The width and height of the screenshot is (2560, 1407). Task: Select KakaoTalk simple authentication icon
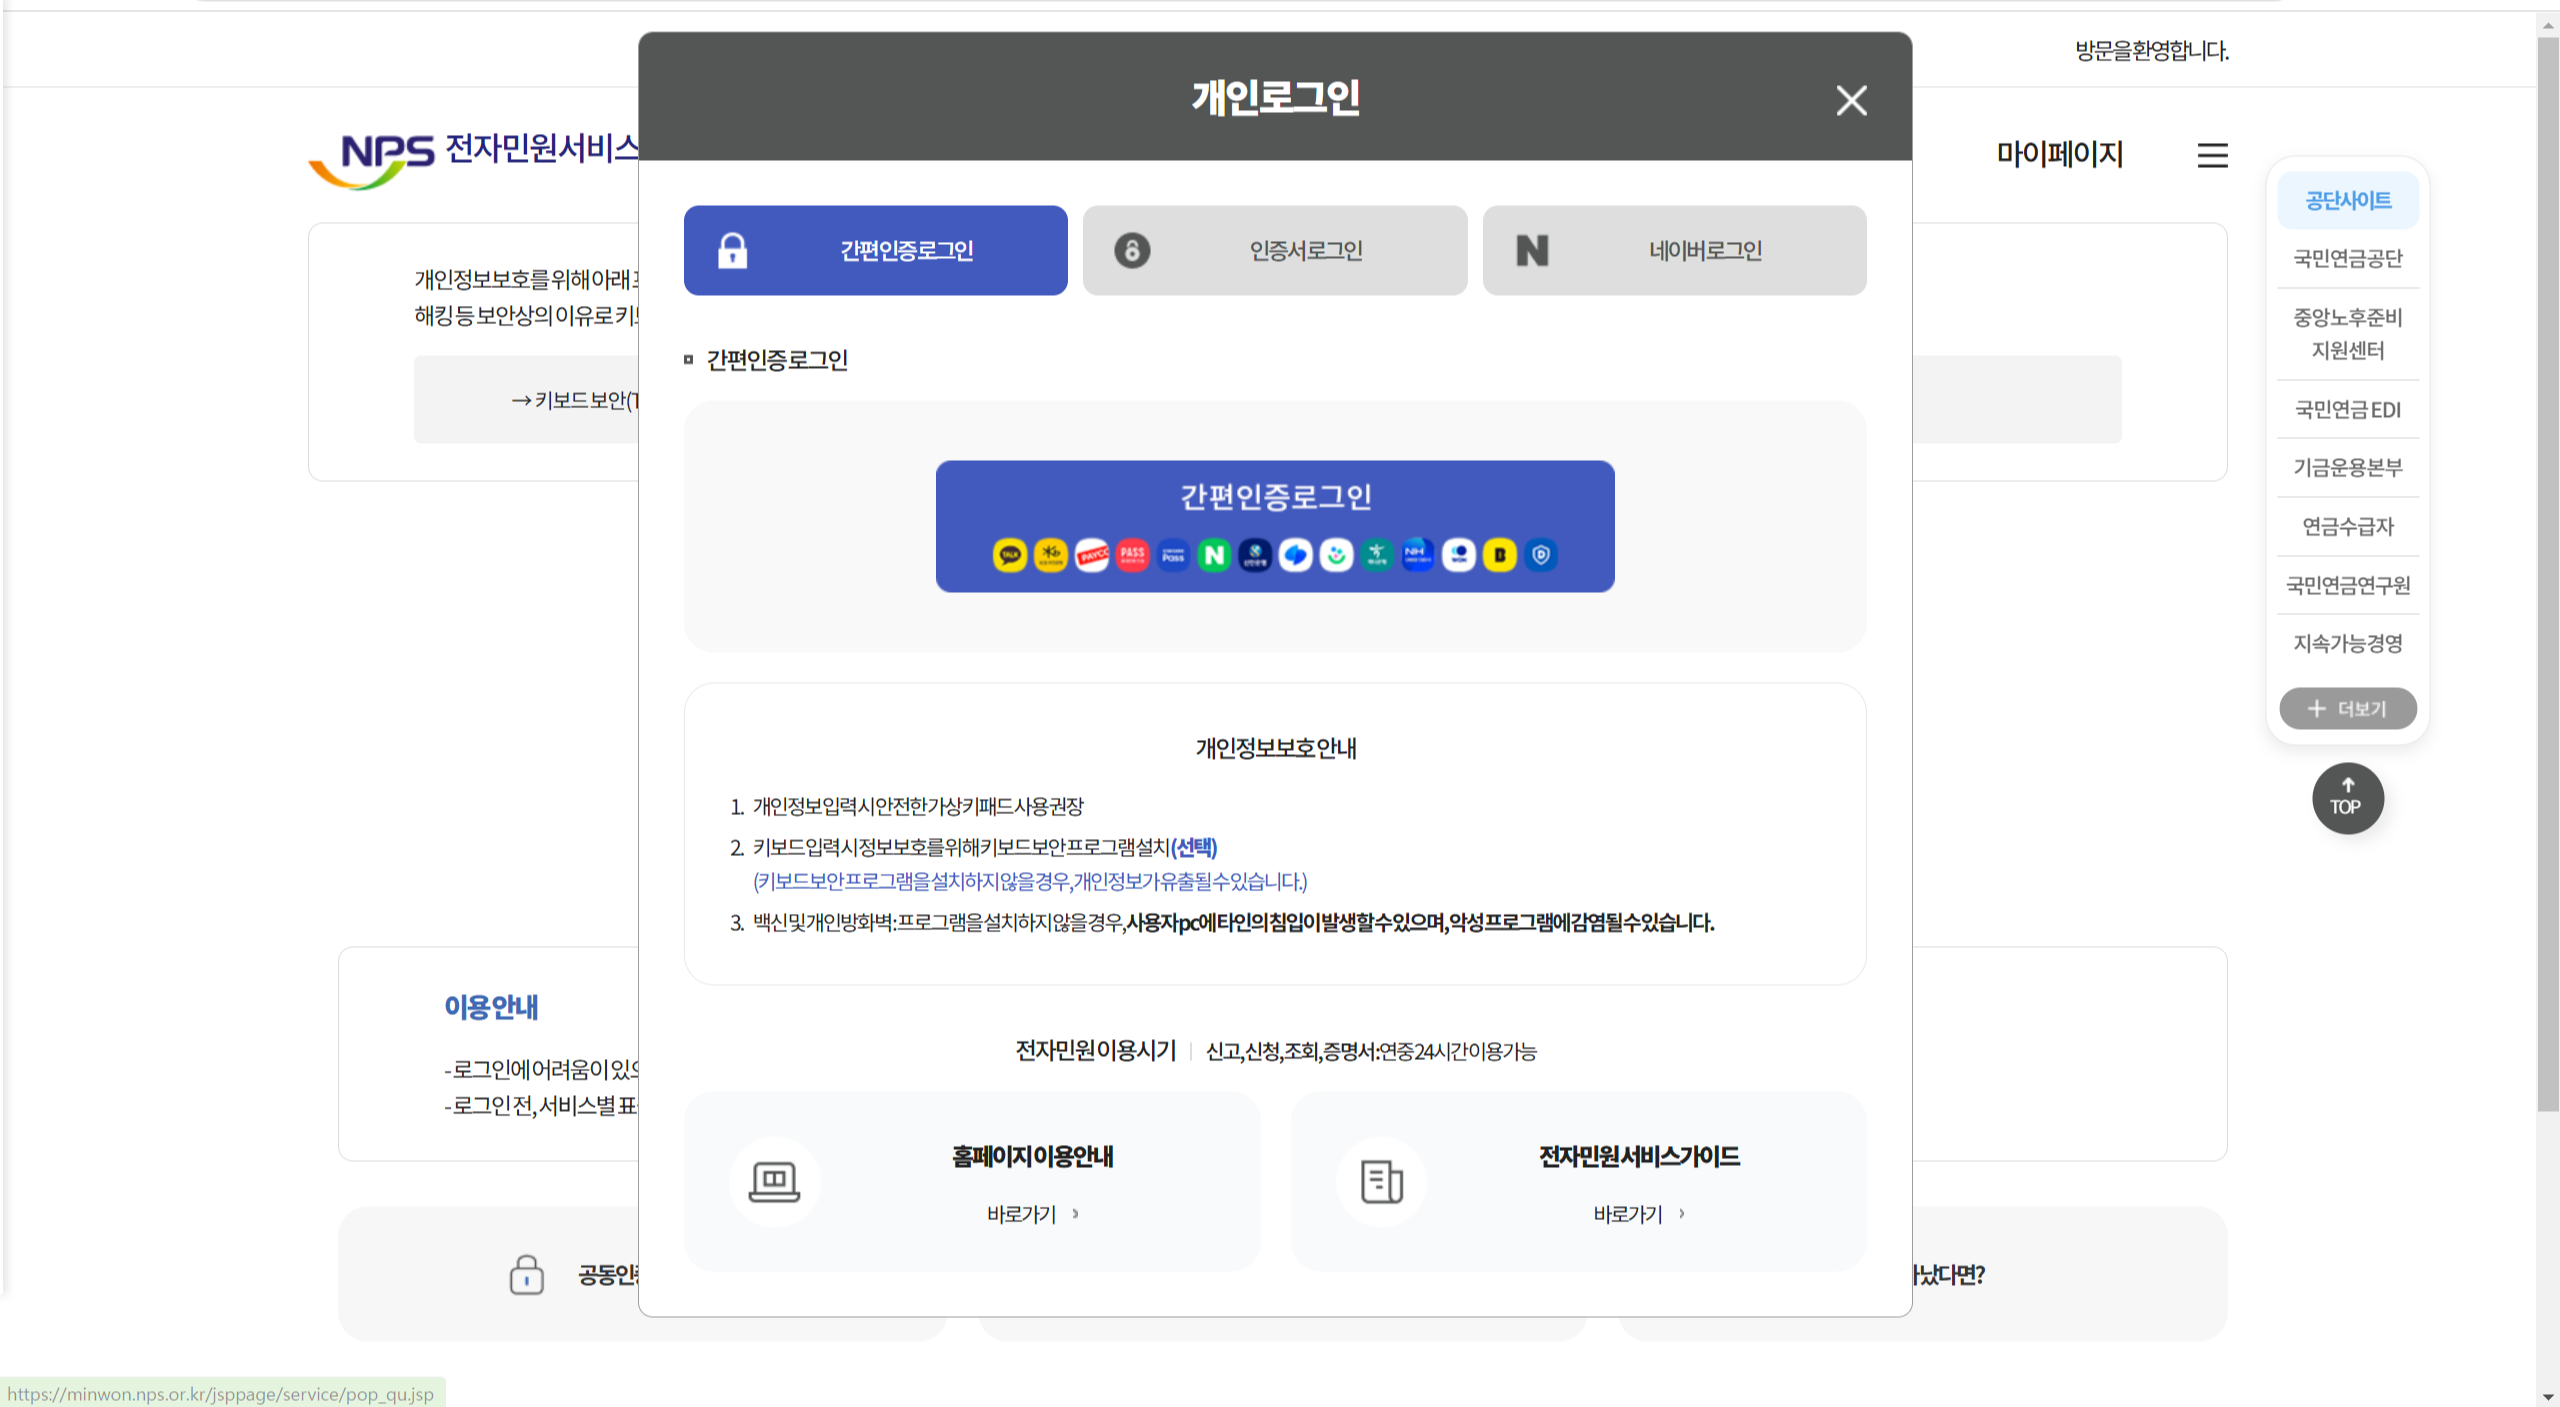1011,556
